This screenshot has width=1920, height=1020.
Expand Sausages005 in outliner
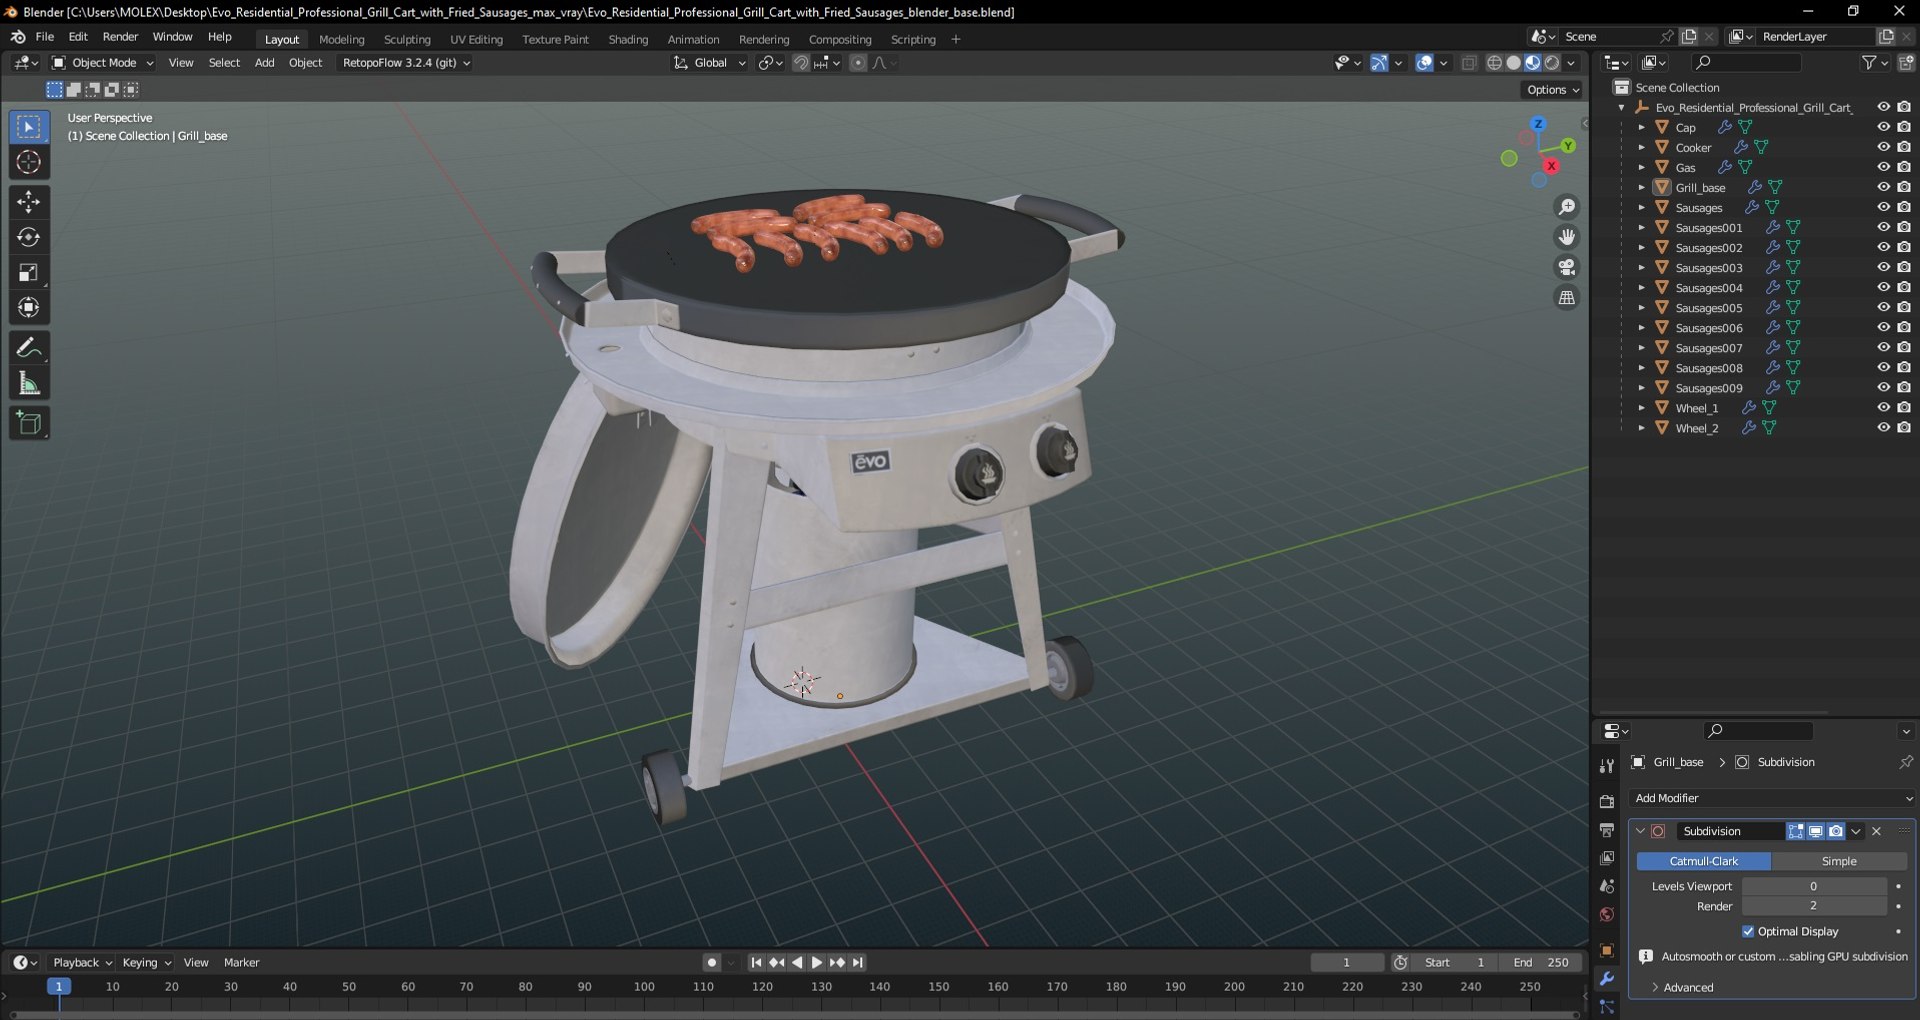[1641, 307]
